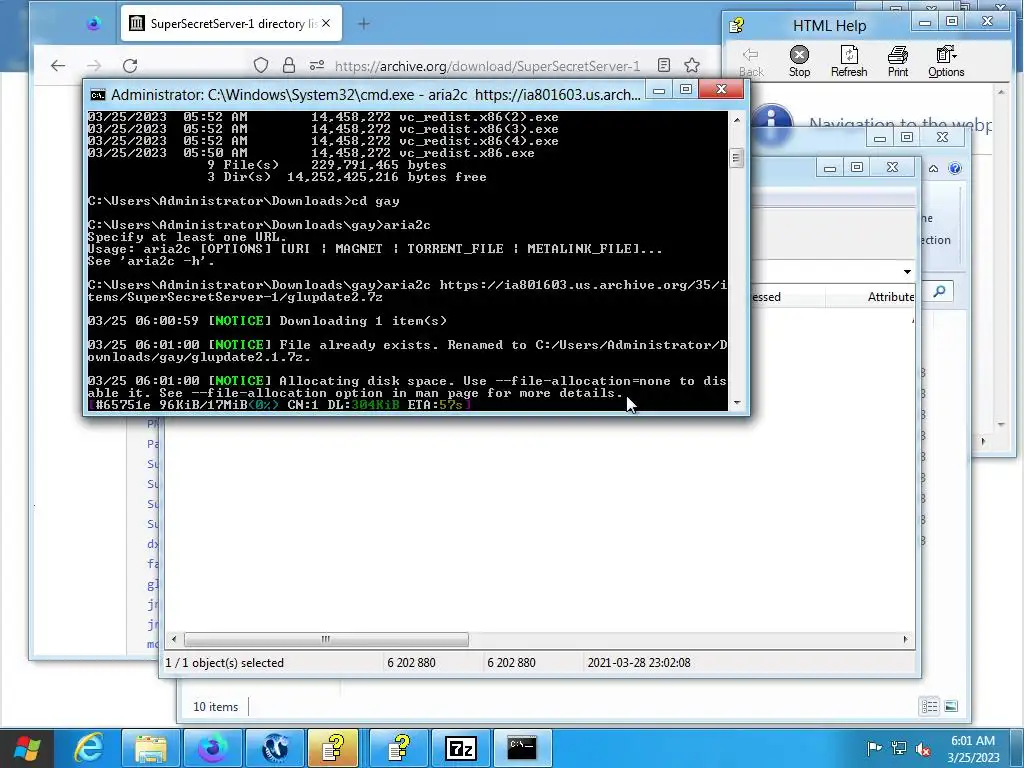Click the Firefox address bar URL
The height and width of the screenshot is (768, 1024).
point(487,66)
